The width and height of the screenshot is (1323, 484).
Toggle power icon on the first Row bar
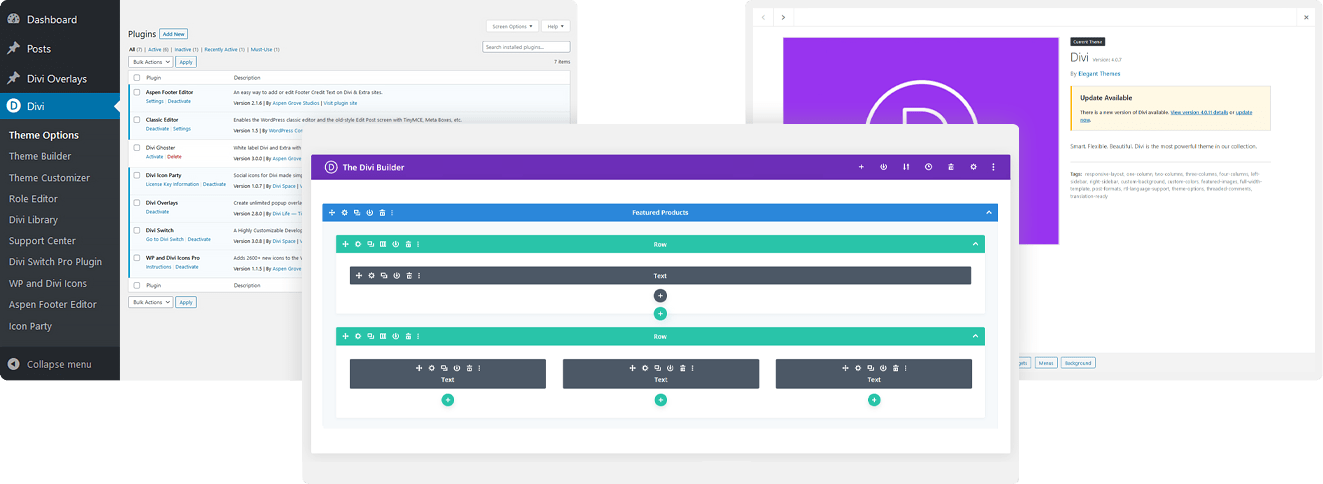(396, 244)
